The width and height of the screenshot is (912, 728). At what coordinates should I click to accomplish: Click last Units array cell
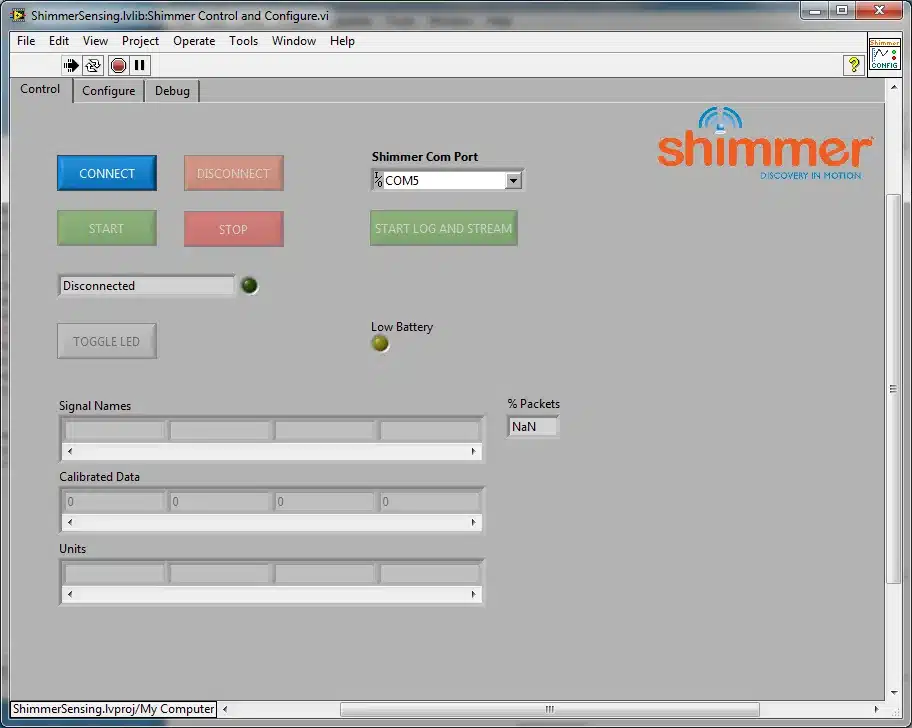pos(430,574)
